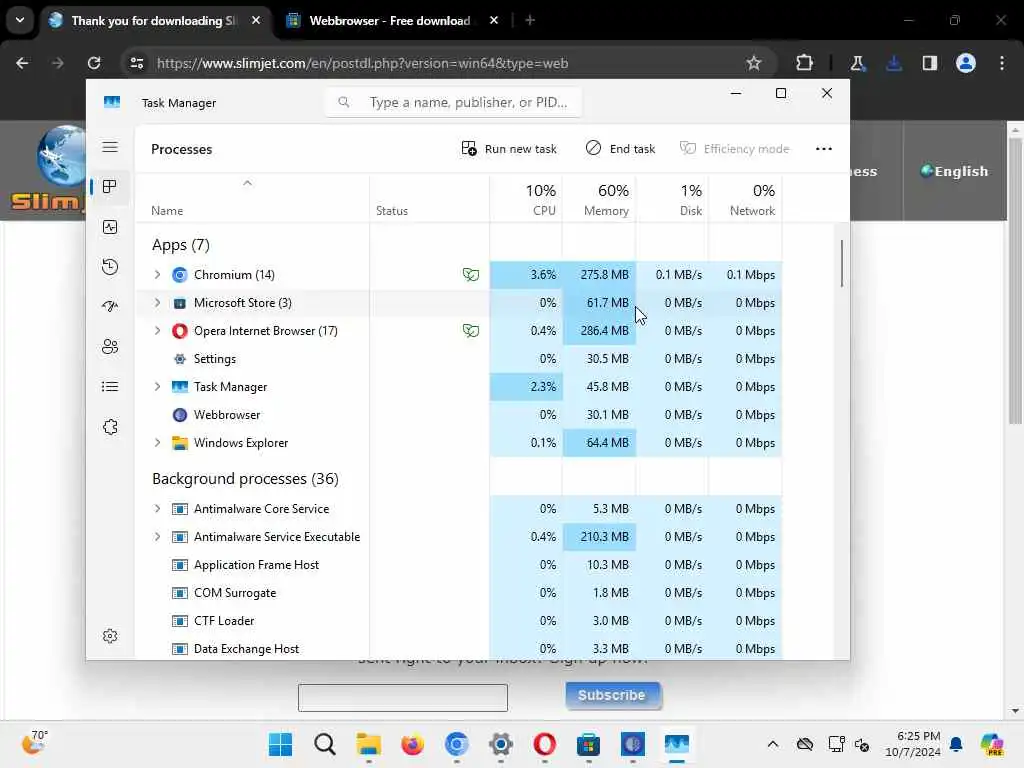Click the Efficiency mode button
Viewport: 1024px width, 768px height.
click(735, 149)
